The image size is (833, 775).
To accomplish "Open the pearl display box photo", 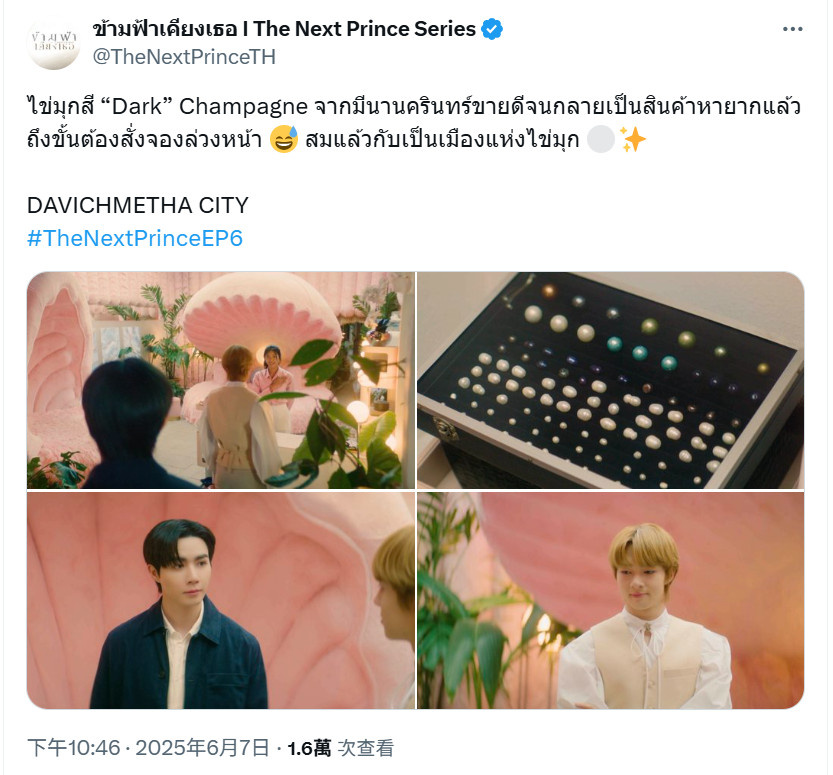I will click(x=610, y=380).
